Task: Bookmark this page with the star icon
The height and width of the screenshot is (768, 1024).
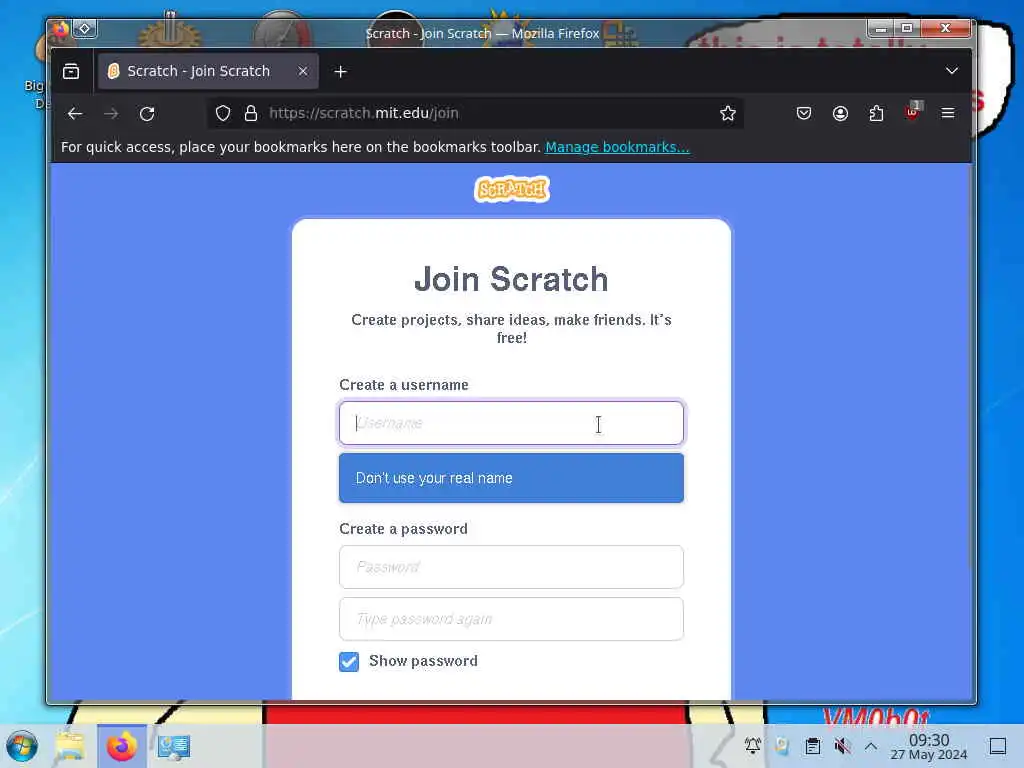Action: [728, 114]
